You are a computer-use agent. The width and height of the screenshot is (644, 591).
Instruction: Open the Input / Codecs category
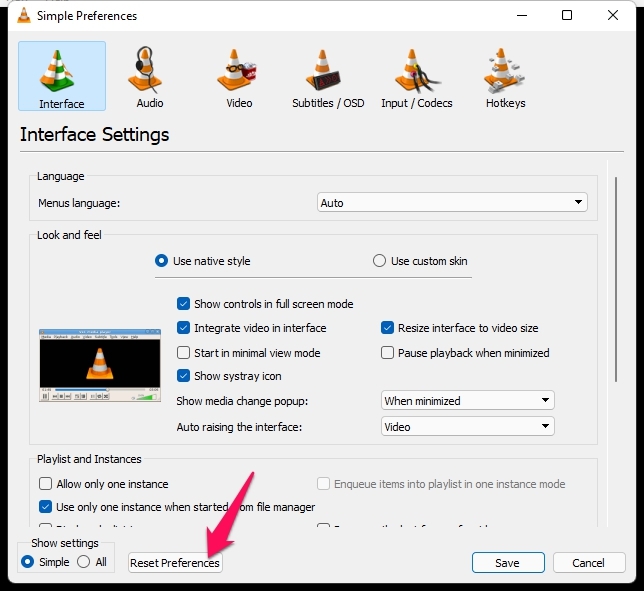(416, 77)
